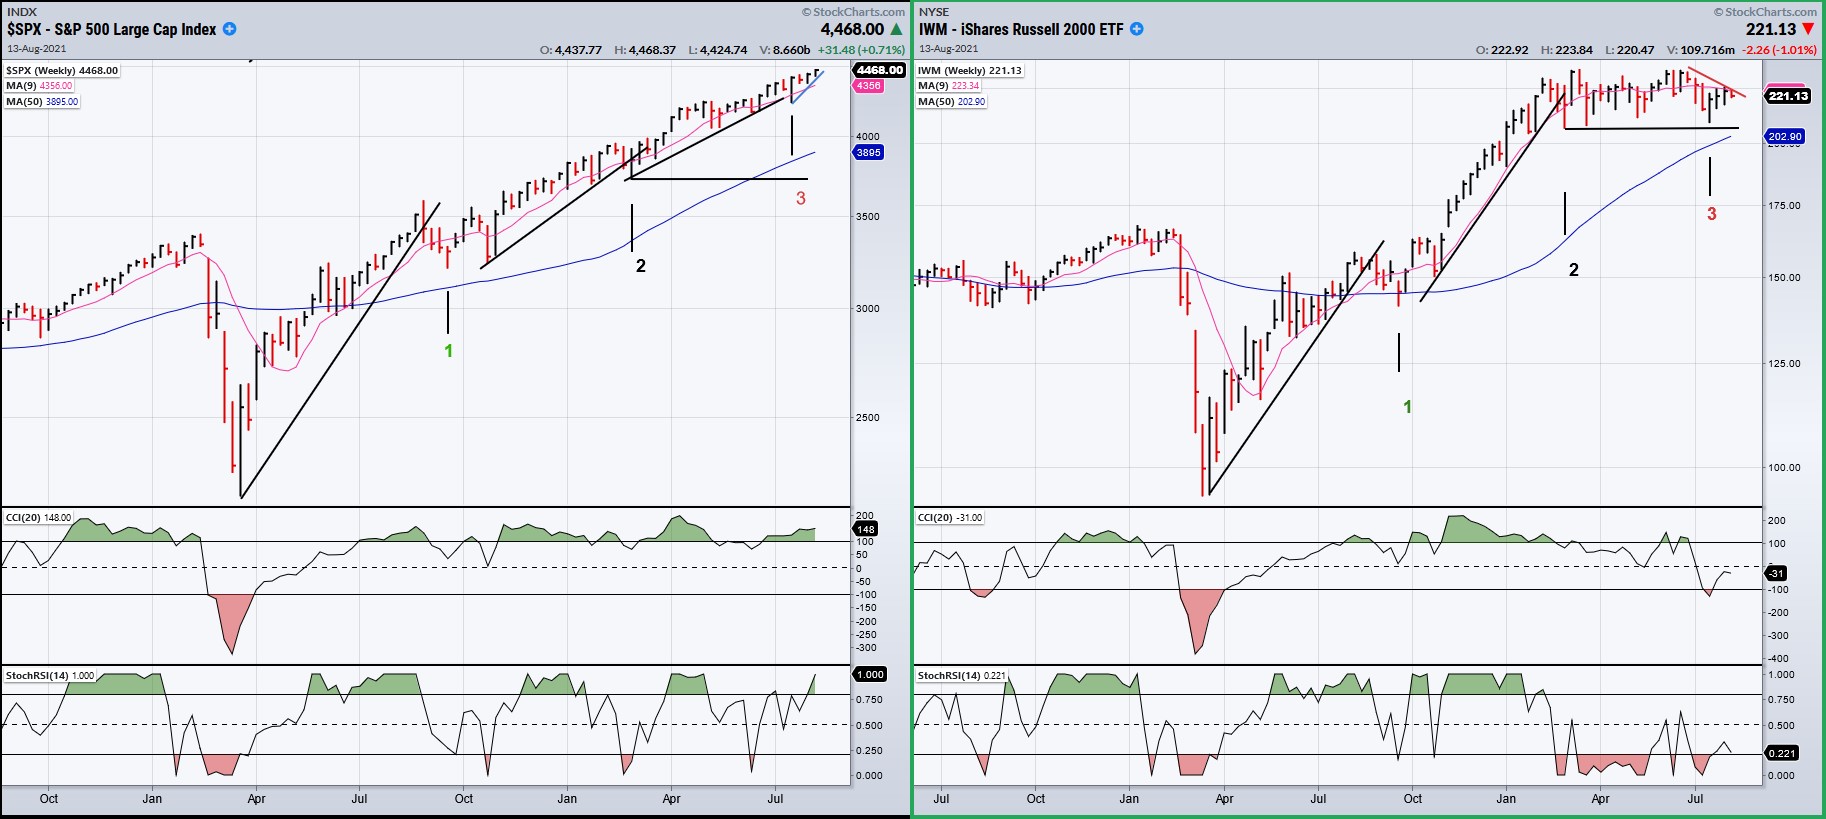The width and height of the screenshot is (1826, 819).
Task: Click the "MA(9) 223.34" legend entry
Action: point(949,86)
